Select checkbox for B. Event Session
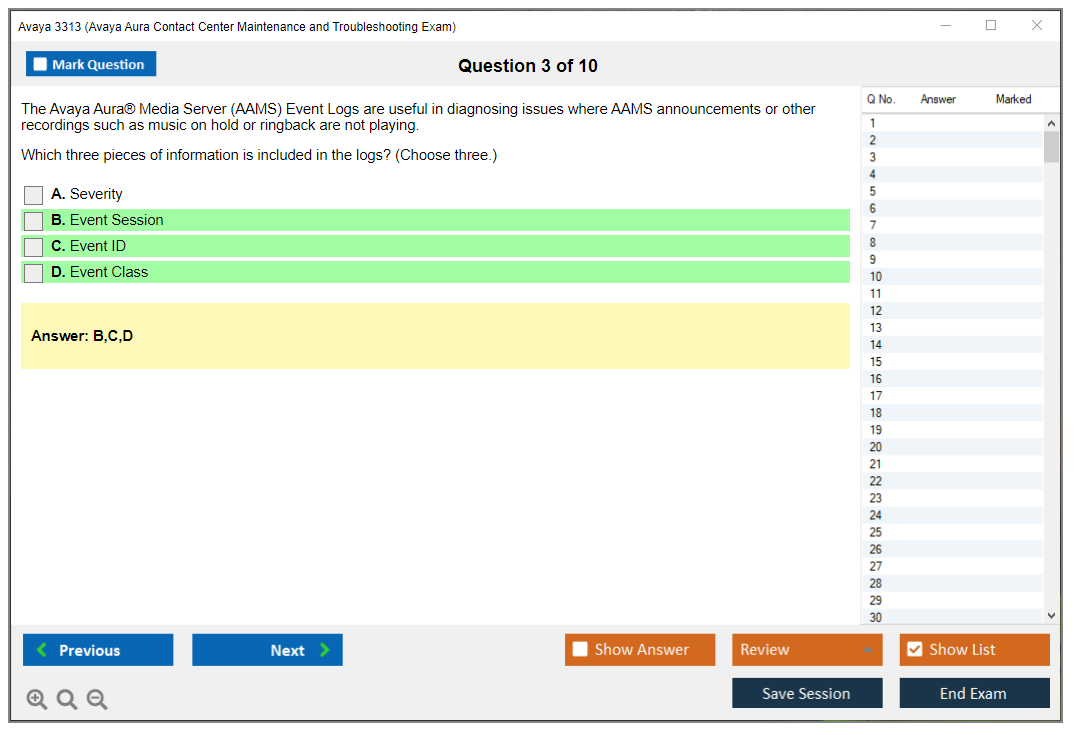 tap(33, 221)
